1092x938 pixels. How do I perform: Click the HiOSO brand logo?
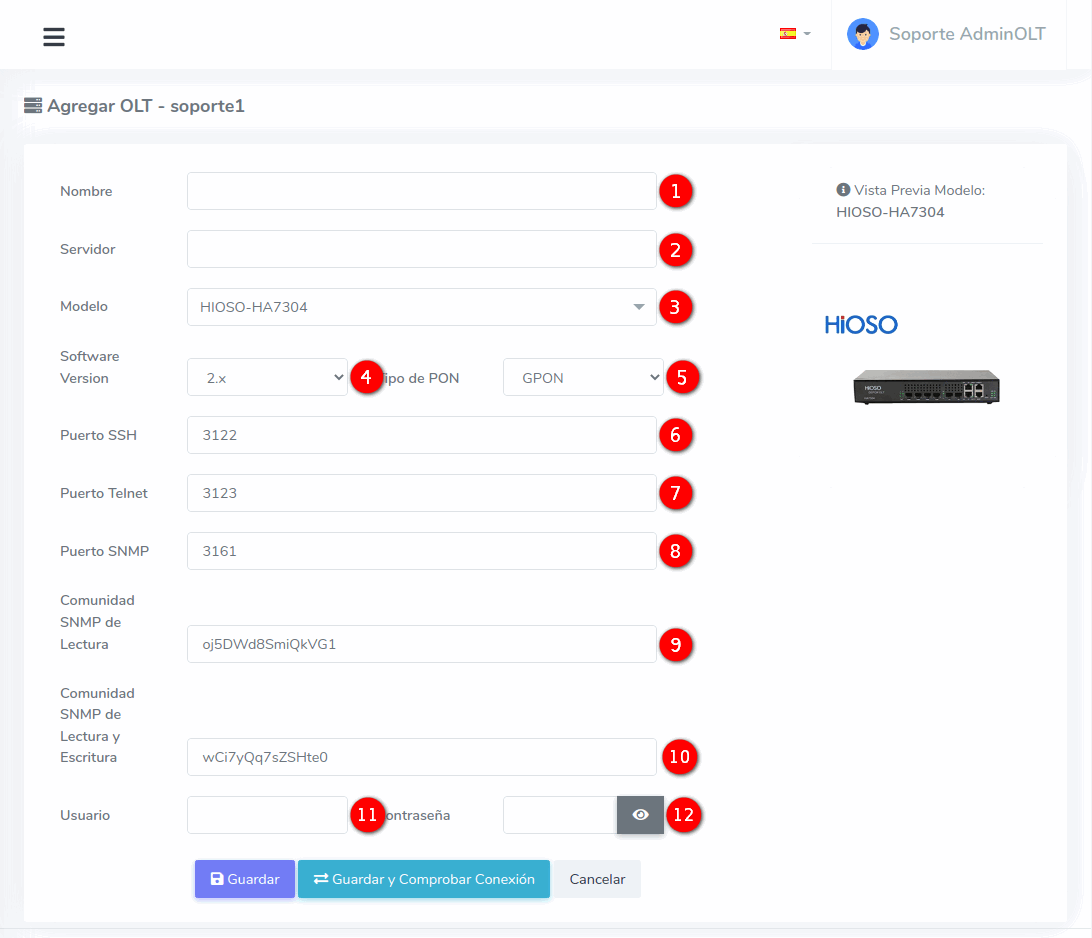click(x=861, y=325)
